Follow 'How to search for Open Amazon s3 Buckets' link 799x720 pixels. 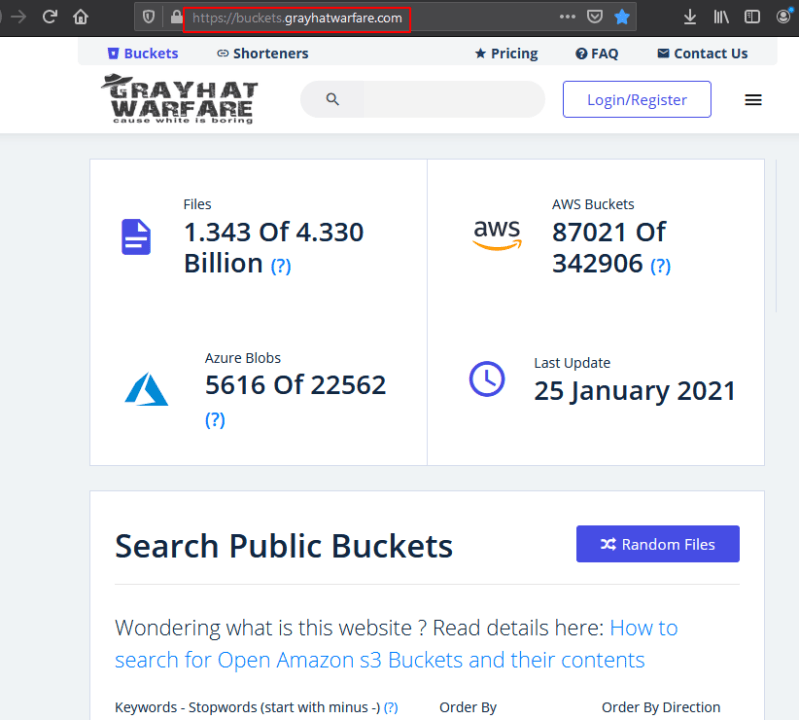(396, 644)
